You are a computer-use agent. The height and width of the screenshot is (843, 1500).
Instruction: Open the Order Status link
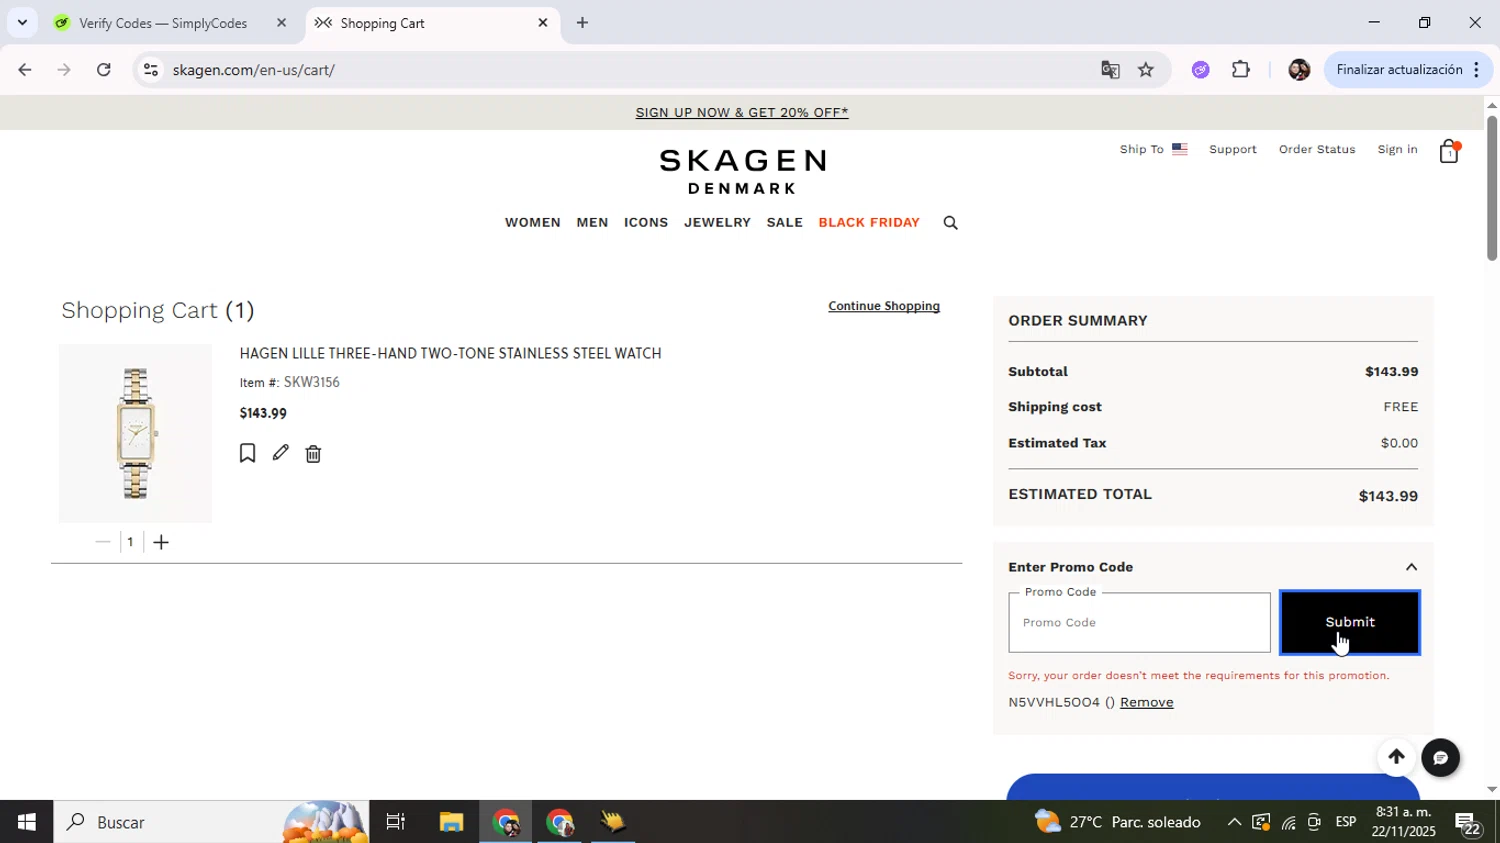(x=1317, y=149)
